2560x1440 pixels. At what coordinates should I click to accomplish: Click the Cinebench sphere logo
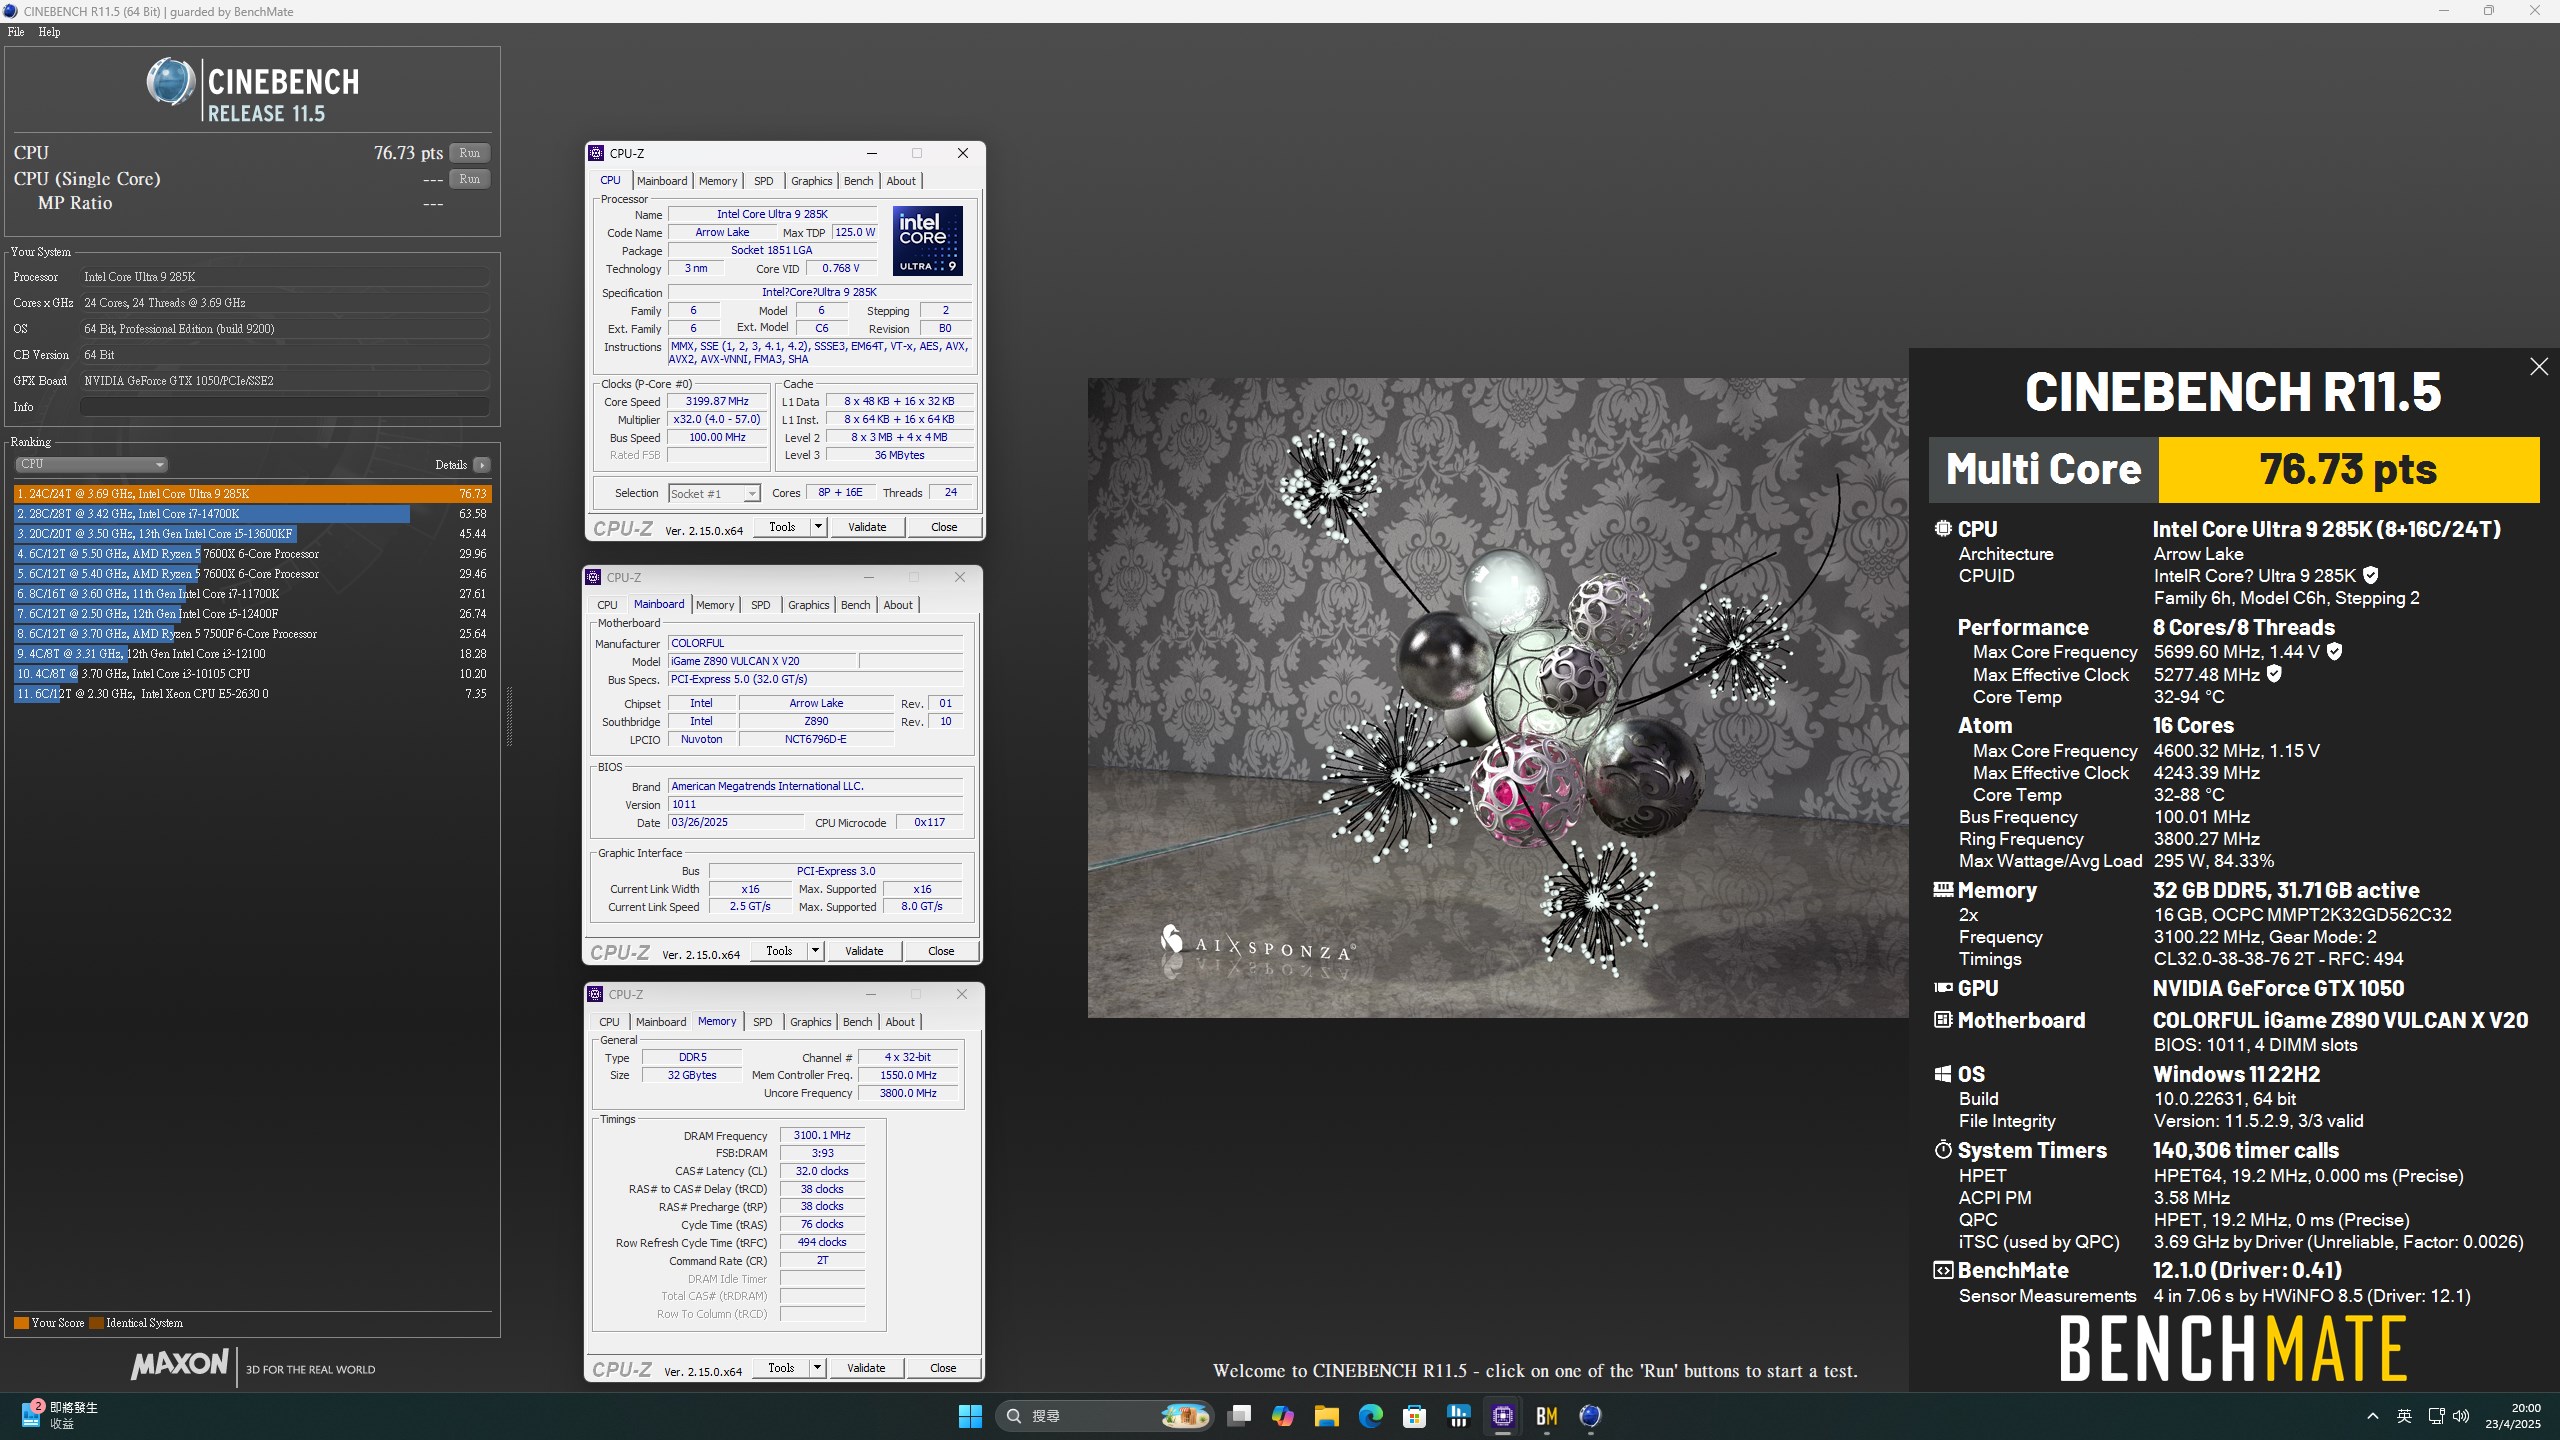click(x=171, y=82)
